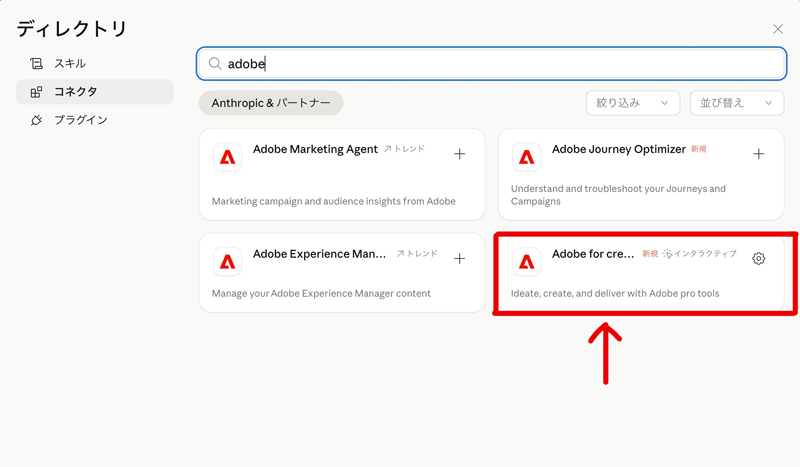This screenshot has width=800, height=467.
Task: Click the plugin icon in the sidebar
Action: click(x=36, y=120)
